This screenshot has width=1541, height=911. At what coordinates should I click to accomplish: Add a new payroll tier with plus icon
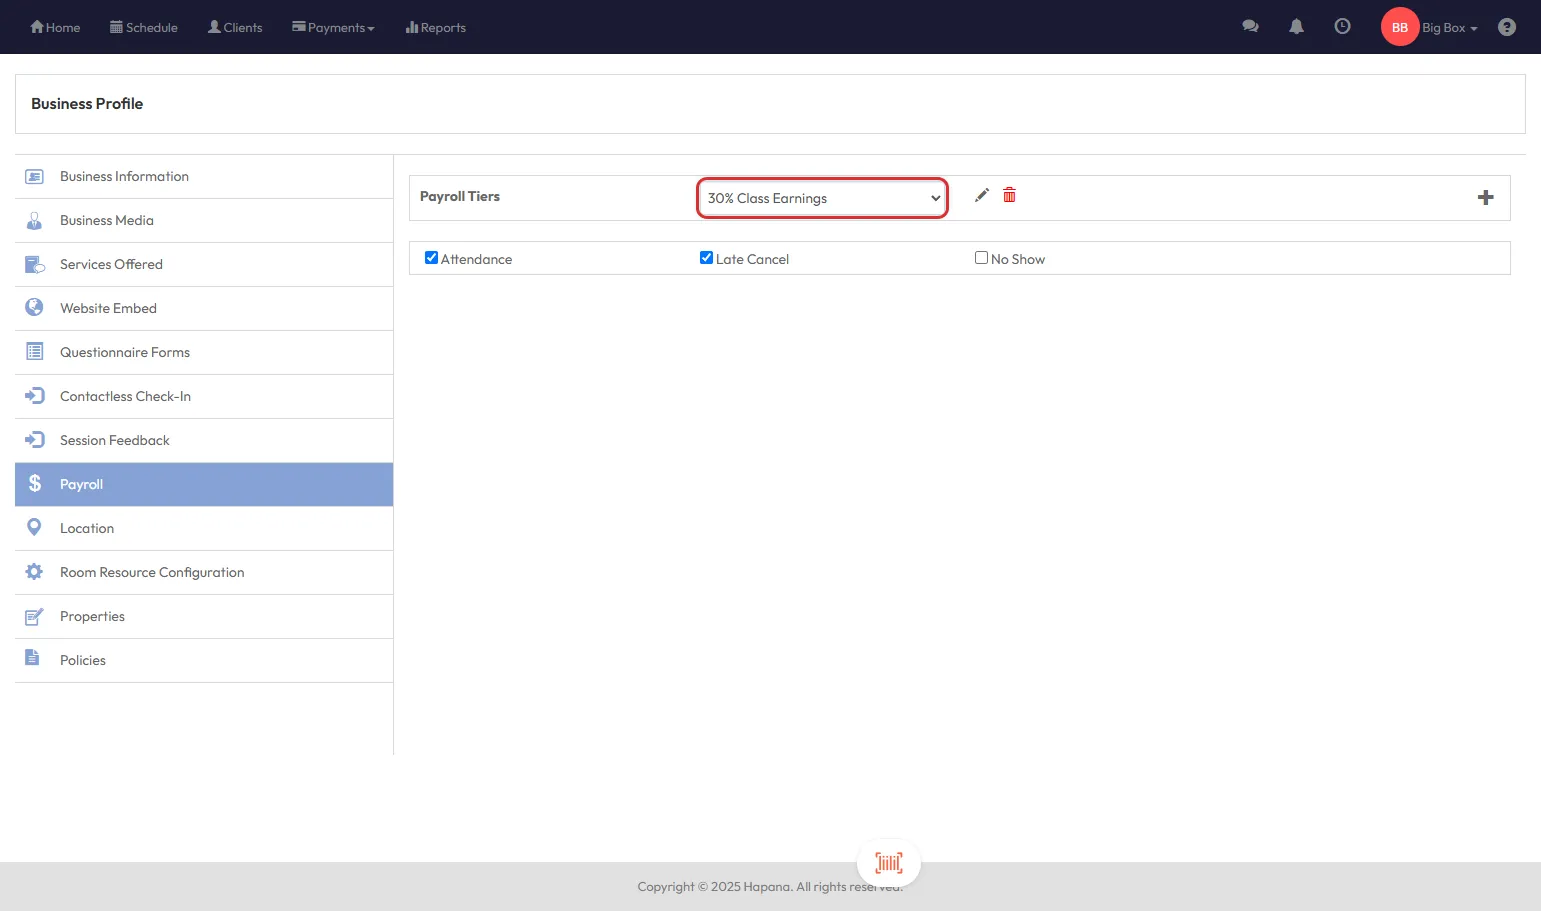[x=1485, y=197]
